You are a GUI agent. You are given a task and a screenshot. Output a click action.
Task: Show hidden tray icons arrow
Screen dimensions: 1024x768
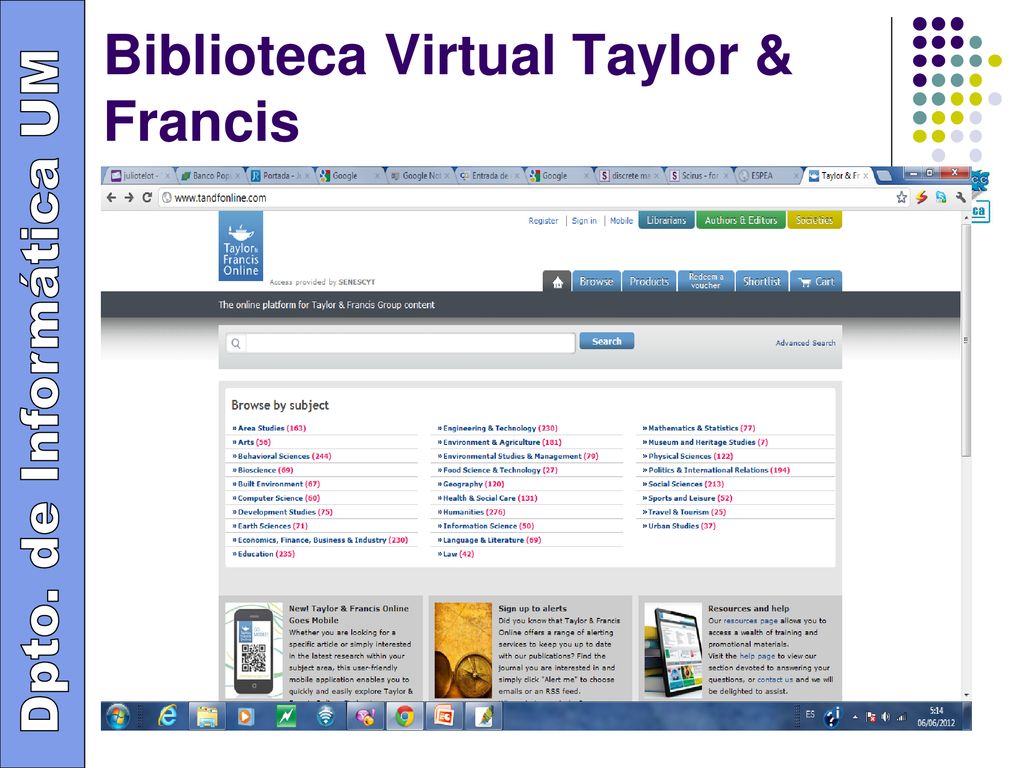[855, 717]
